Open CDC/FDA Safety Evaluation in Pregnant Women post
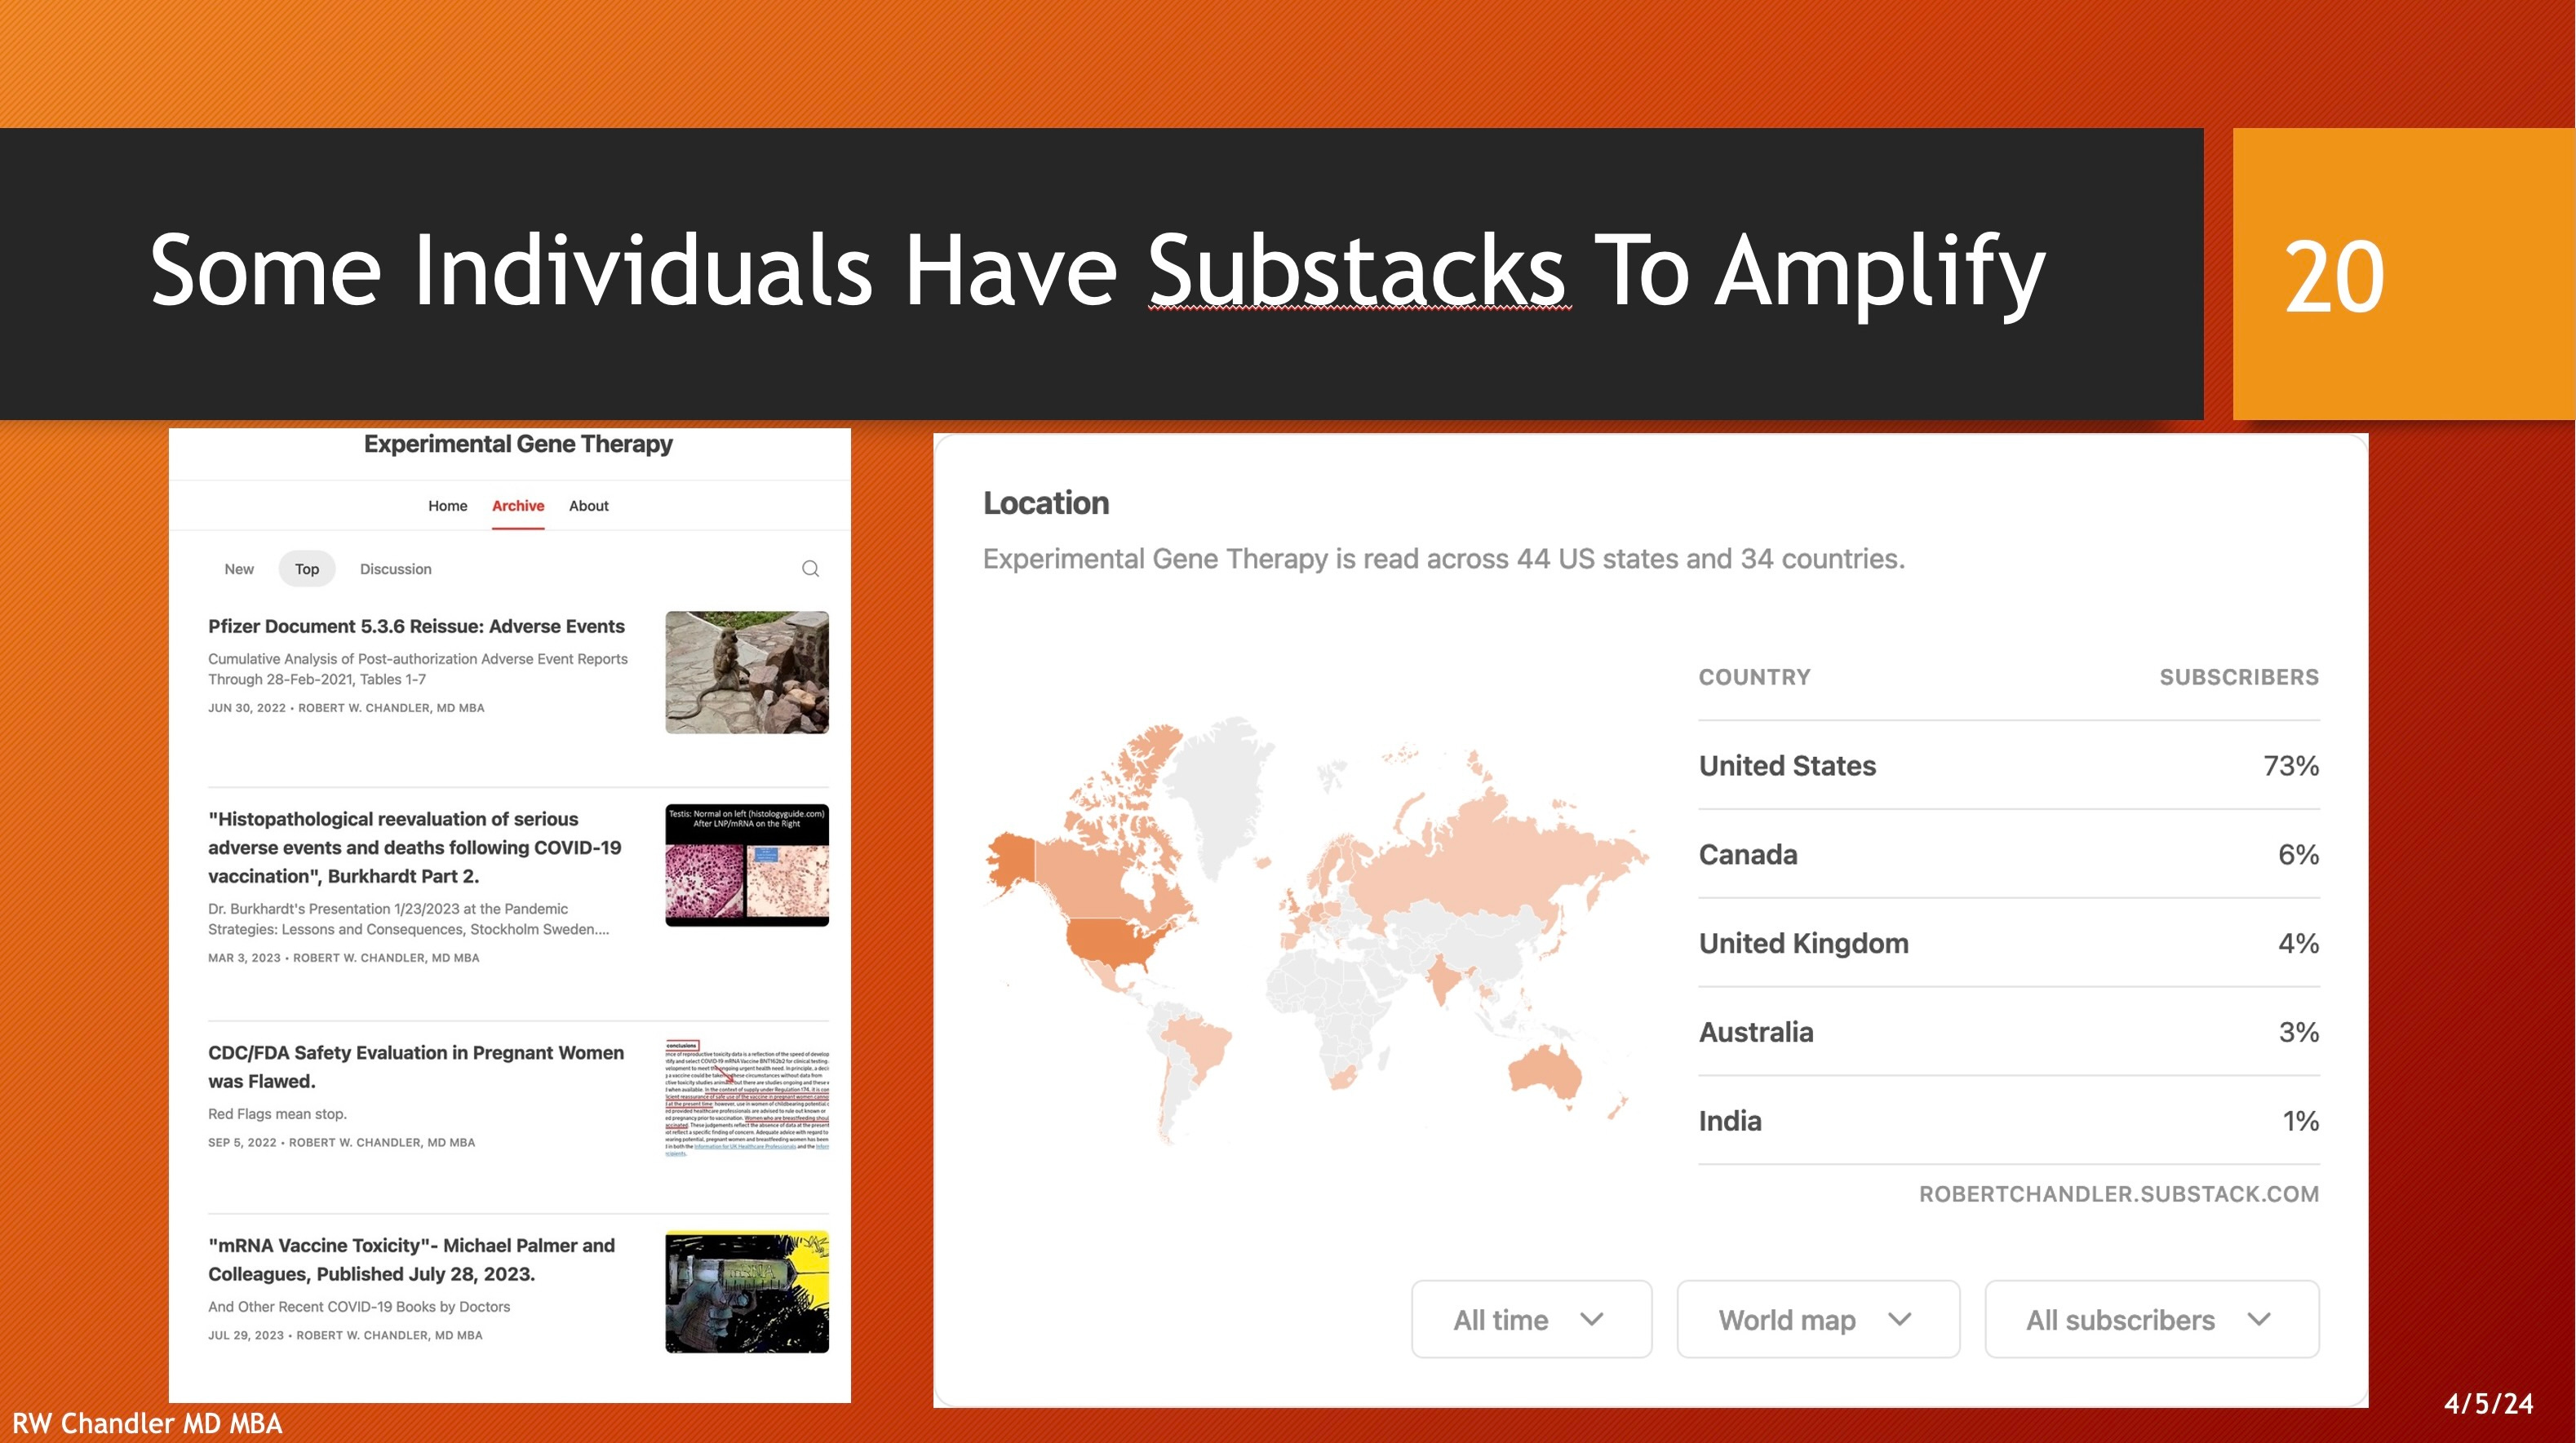The image size is (2576, 1443). (x=416, y=1066)
